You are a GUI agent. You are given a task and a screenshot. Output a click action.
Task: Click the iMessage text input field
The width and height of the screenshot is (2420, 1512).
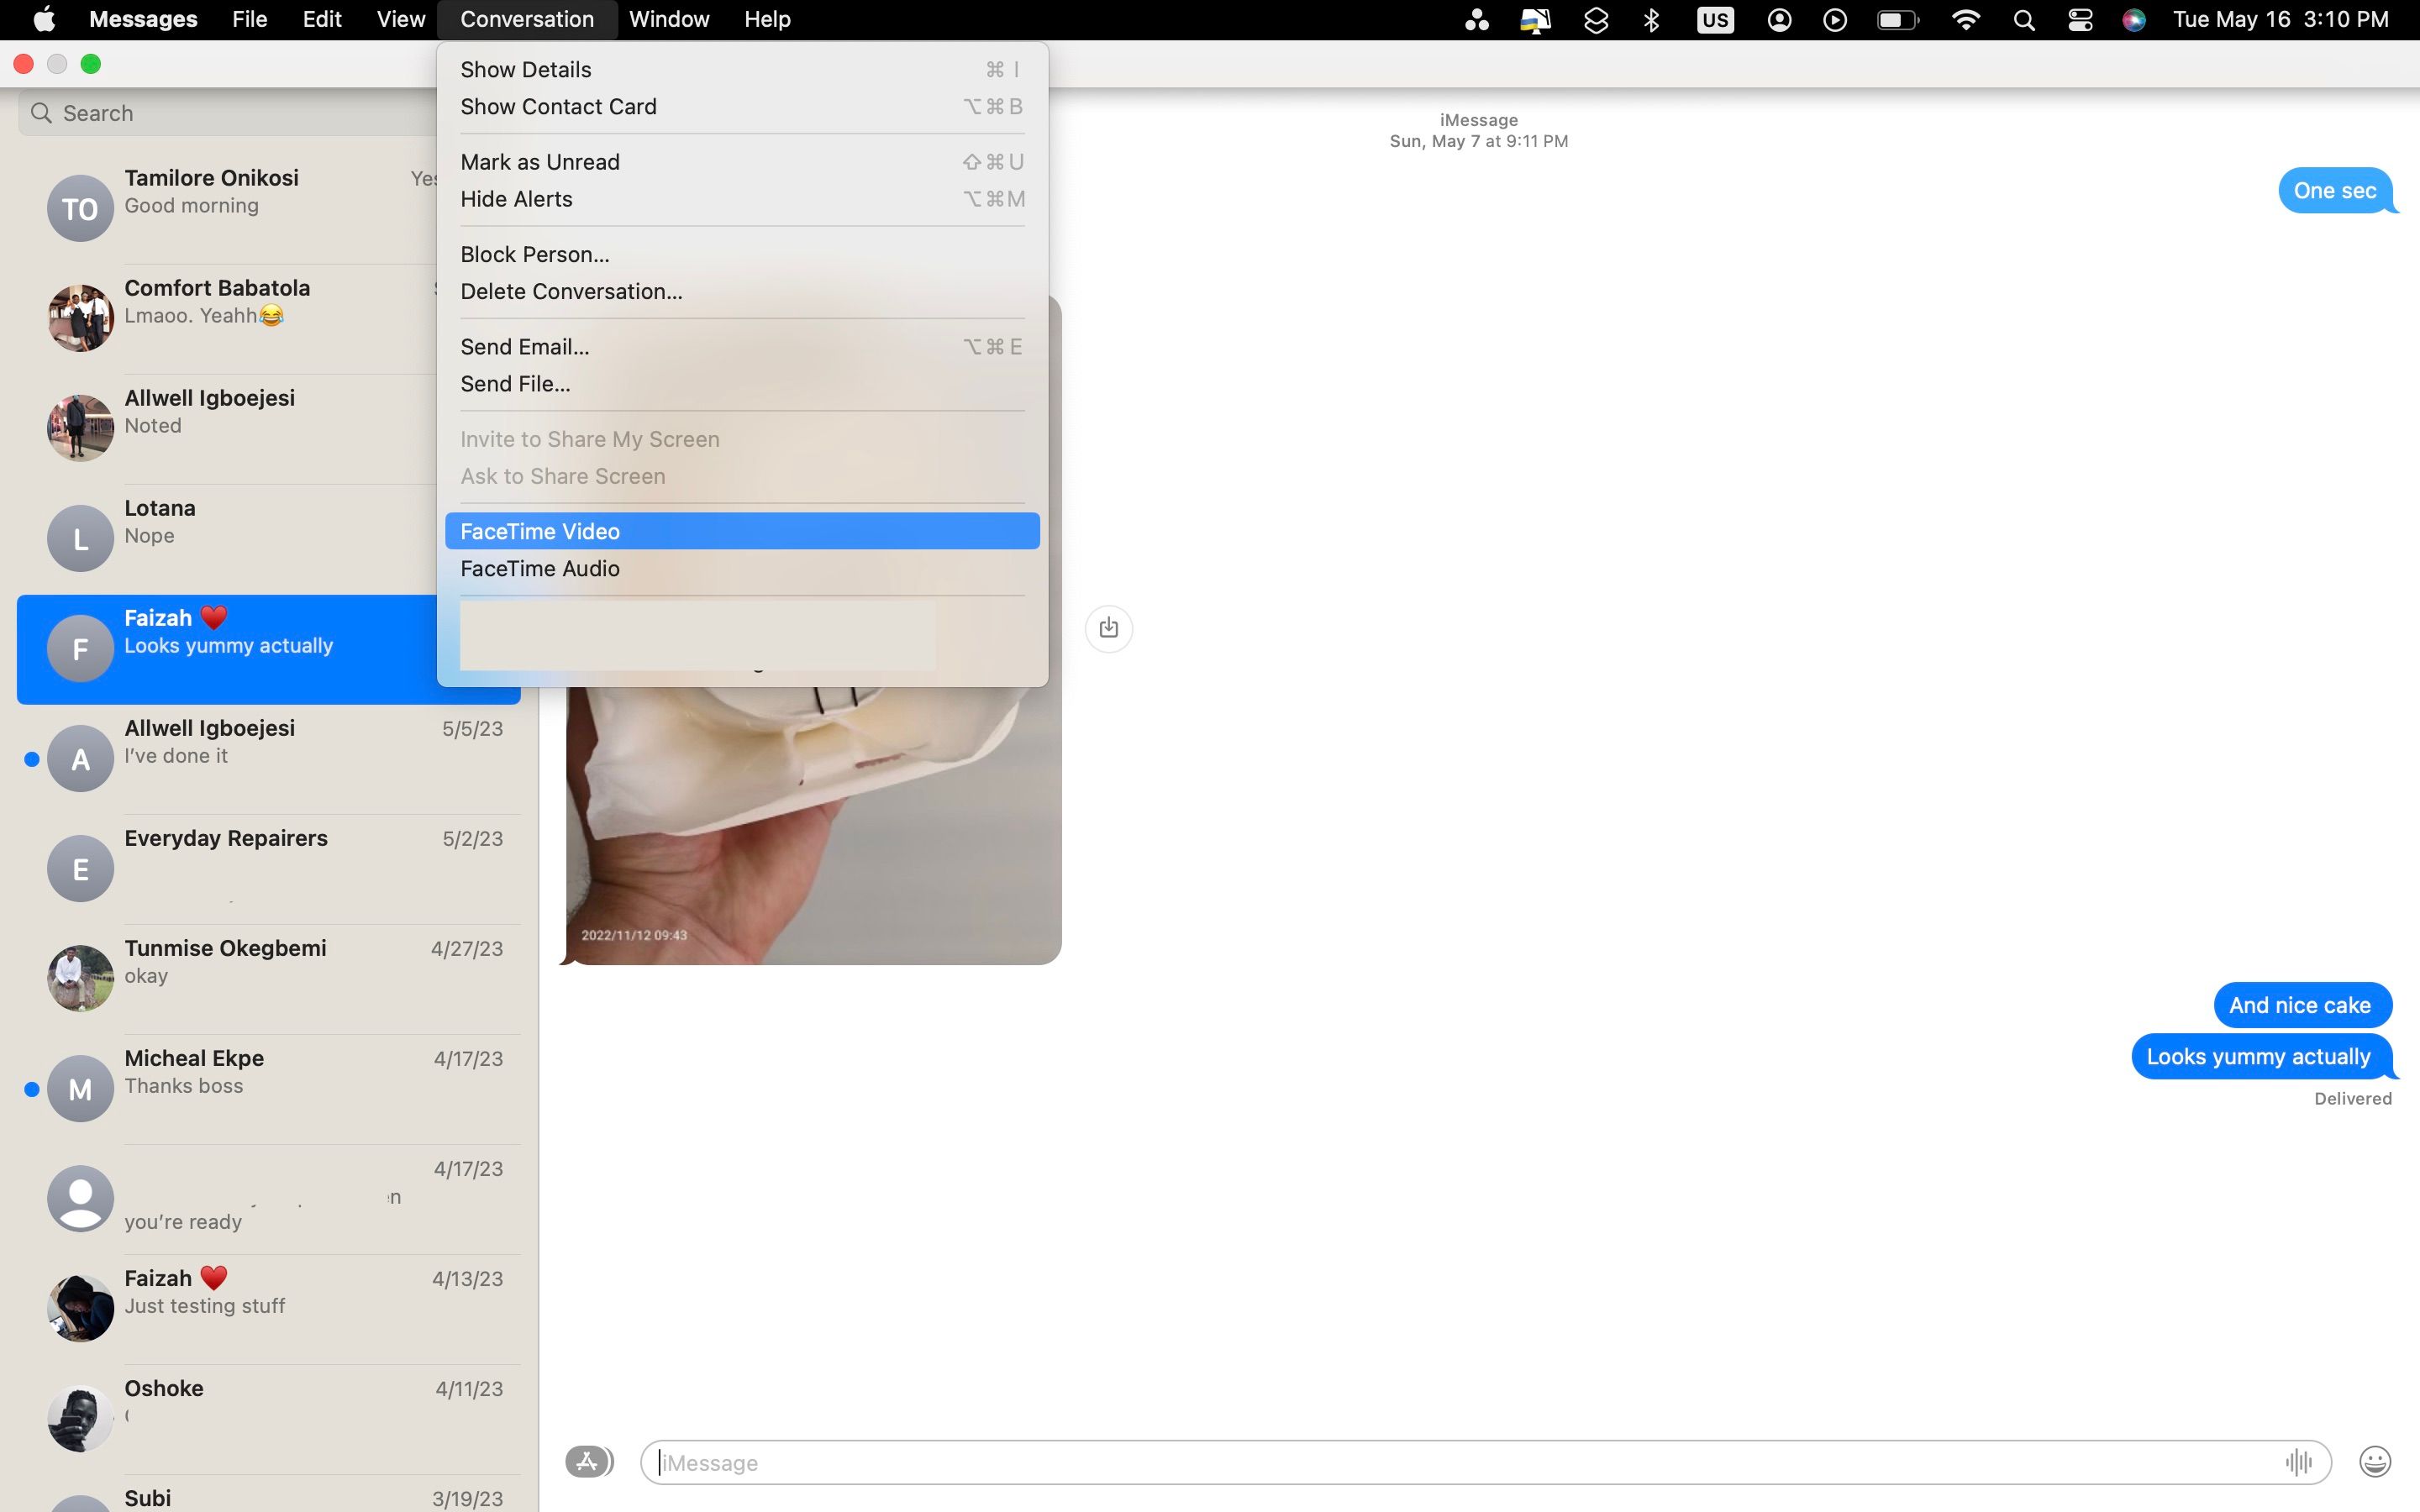click(x=1485, y=1462)
